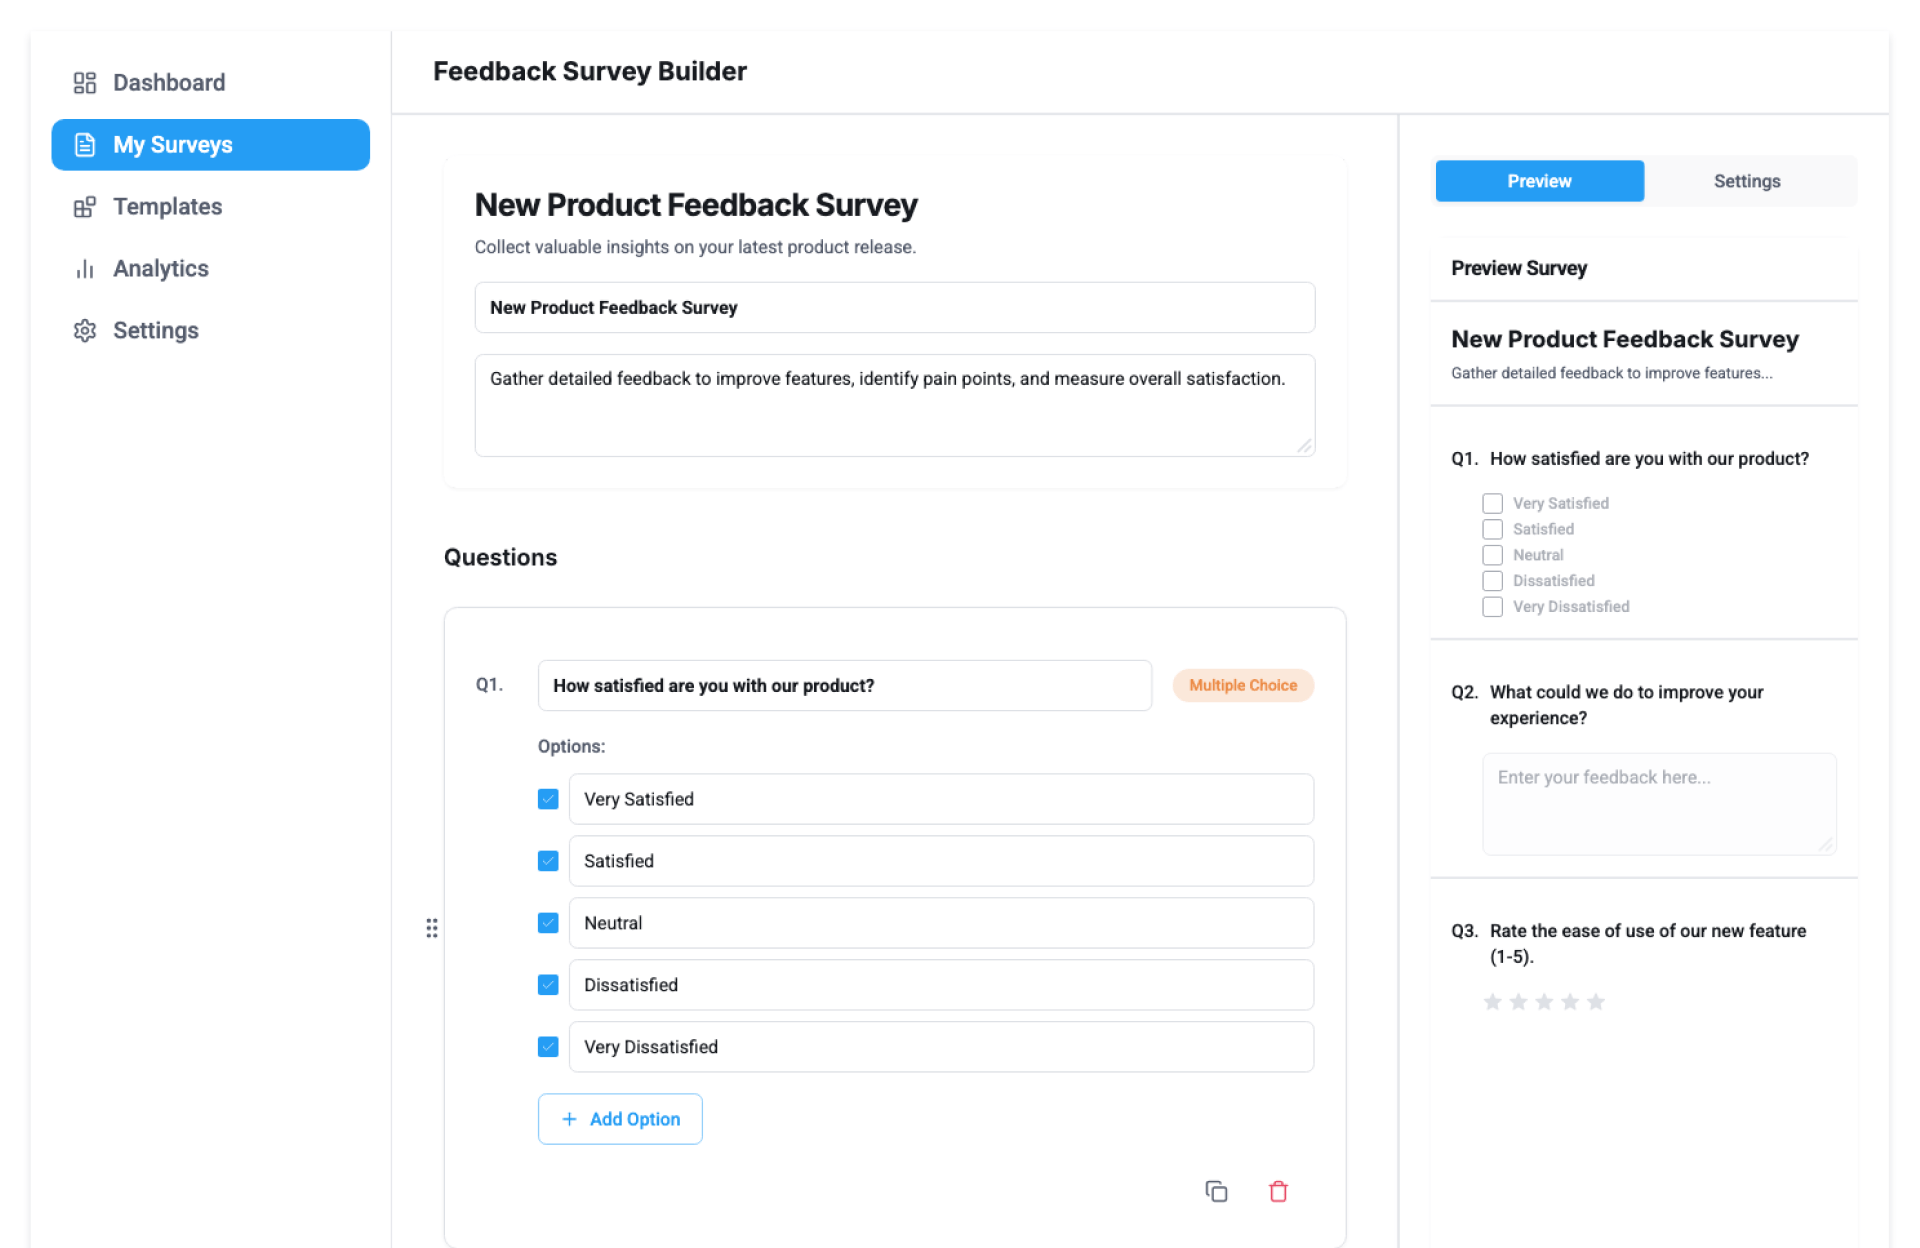Select the Preview tab
This screenshot has height=1248, width=1920.
(1539, 181)
